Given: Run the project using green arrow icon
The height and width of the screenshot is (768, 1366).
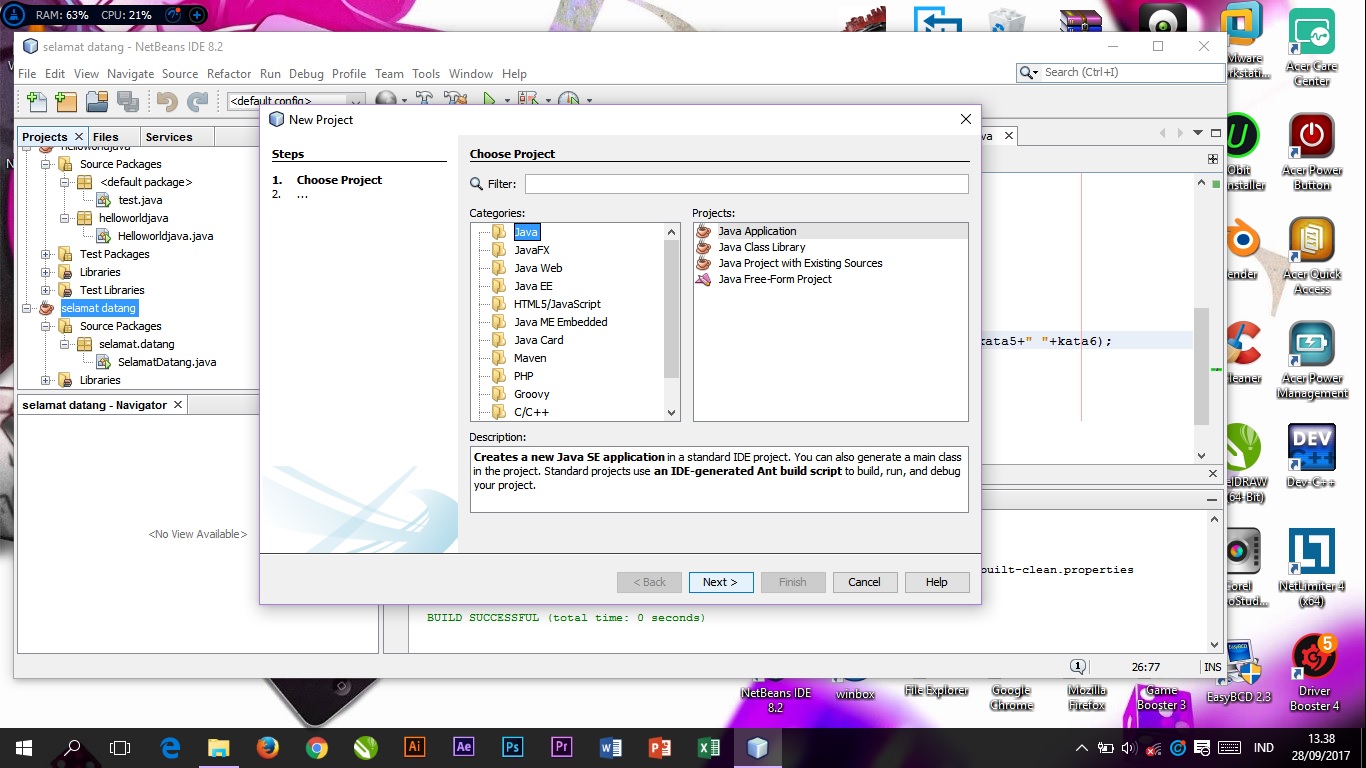Looking at the screenshot, I should (x=487, y=100).
